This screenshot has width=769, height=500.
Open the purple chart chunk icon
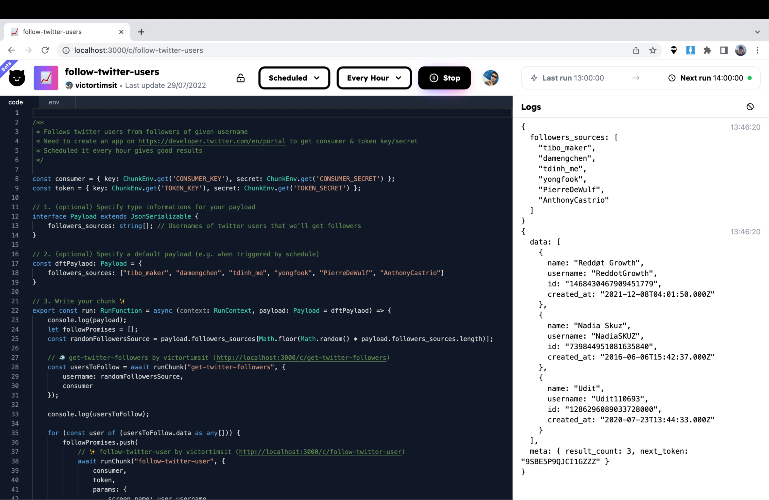tap(46, 78)
